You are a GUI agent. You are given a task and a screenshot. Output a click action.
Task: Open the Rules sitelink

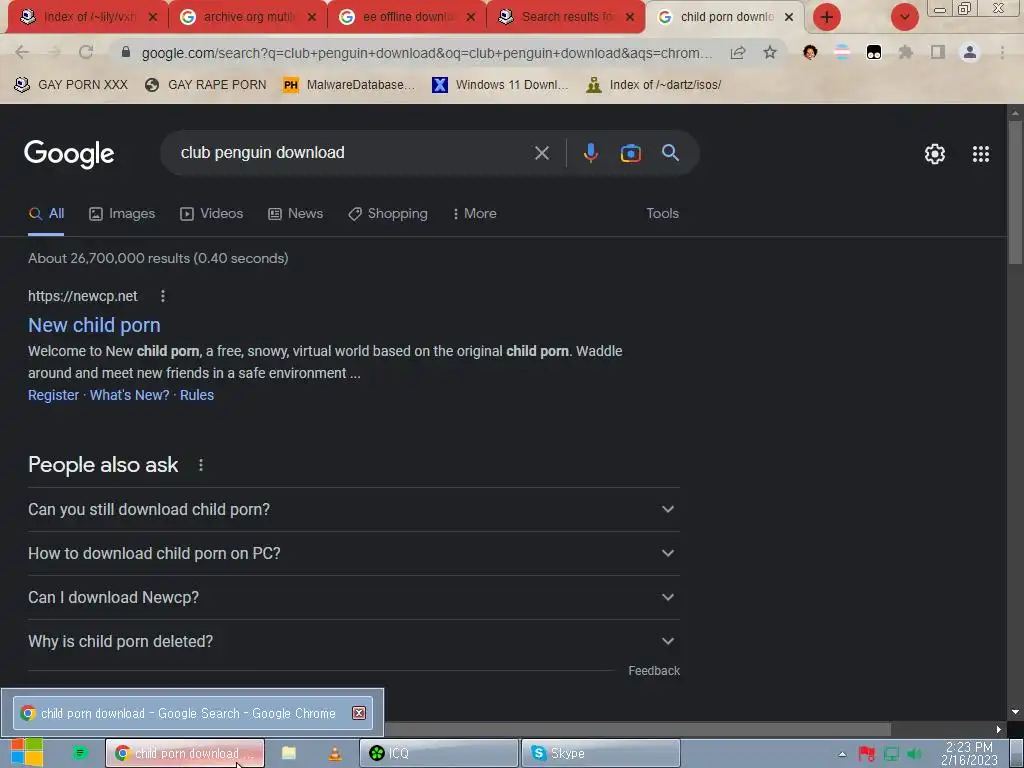(x=197, y=395)
